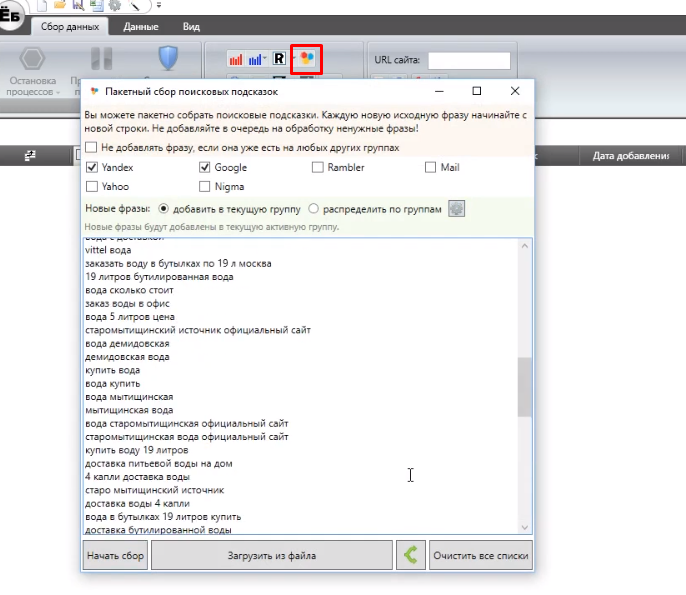Viewport: 686px width, 595px height.
Task: Click the line '19 литров бутилированная вода'
Action: (x=159, y=277)
